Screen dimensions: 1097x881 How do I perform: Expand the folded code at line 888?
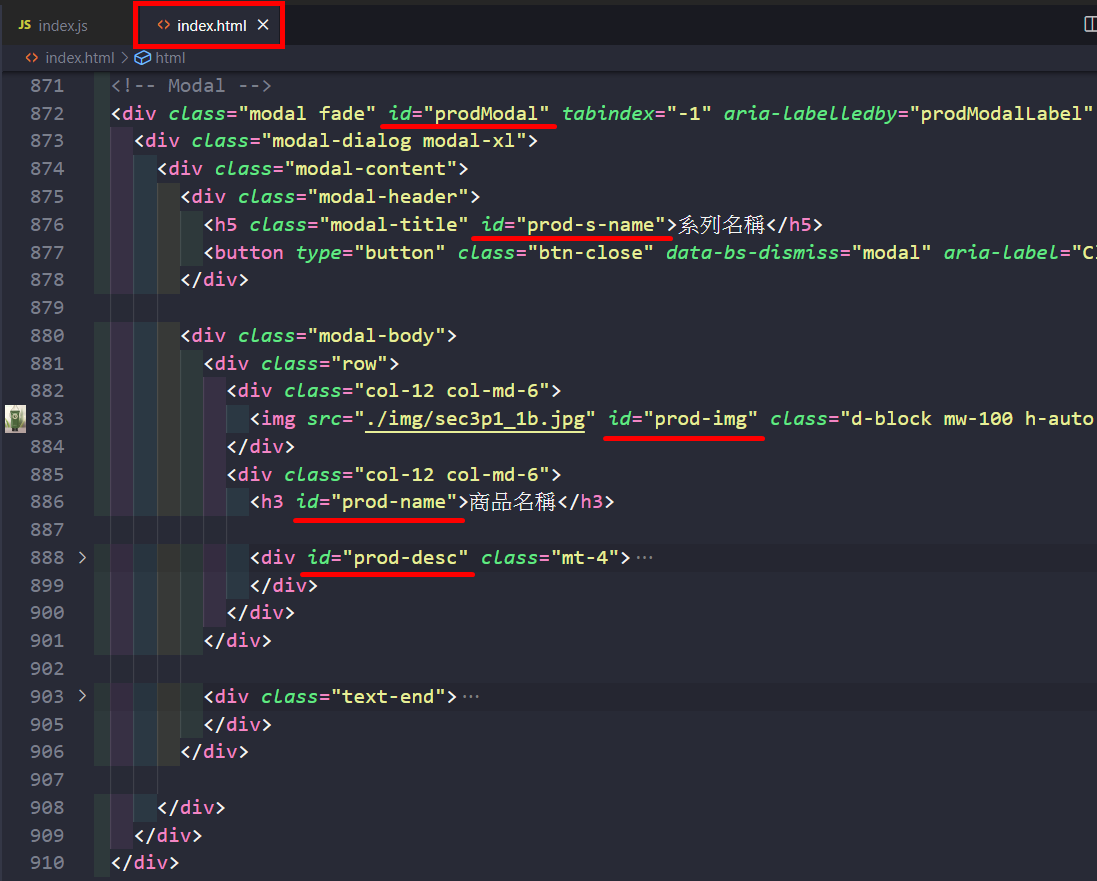click(x=82, y=557)
